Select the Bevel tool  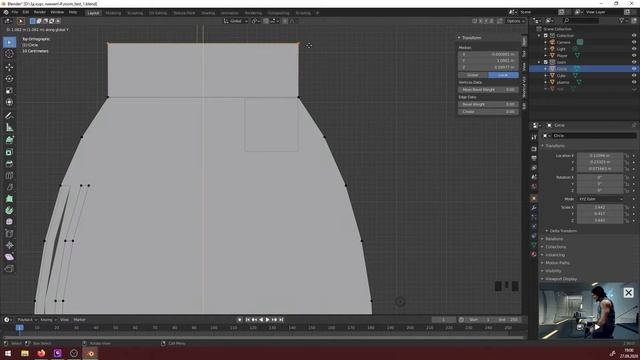tap(9, 164)
